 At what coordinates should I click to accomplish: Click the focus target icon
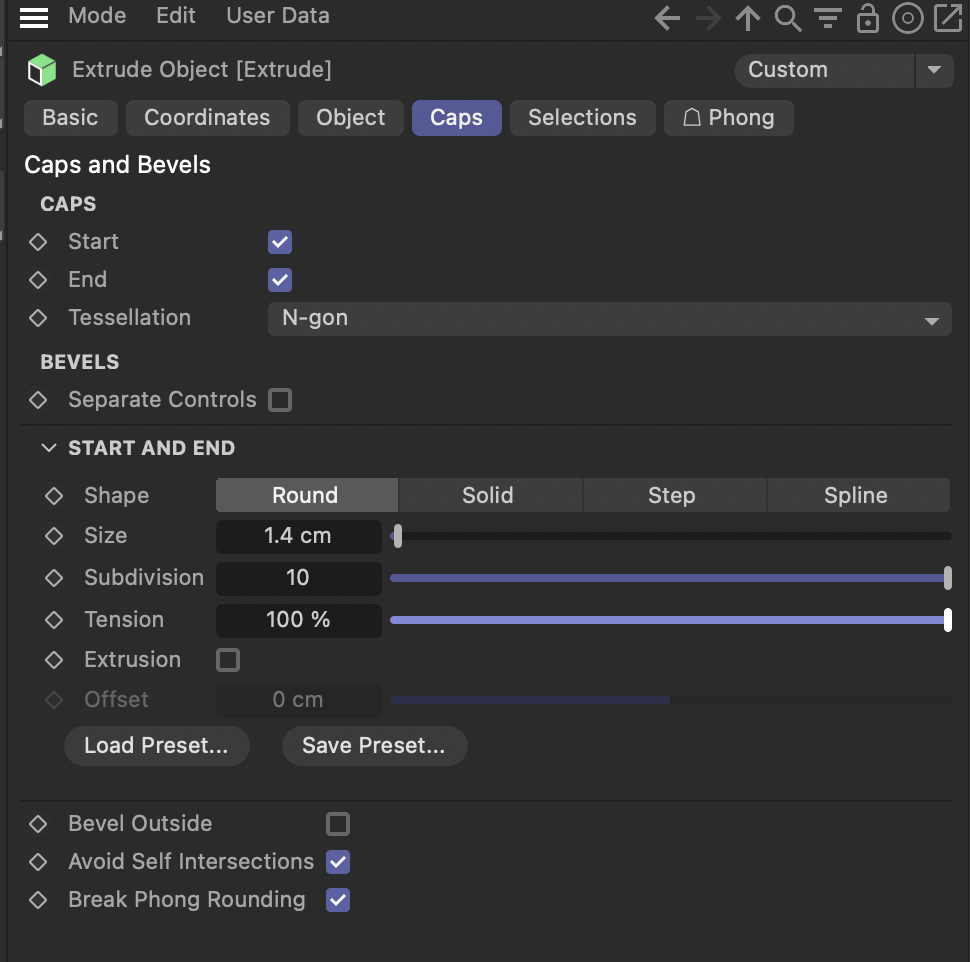click(x=907, y=17)
